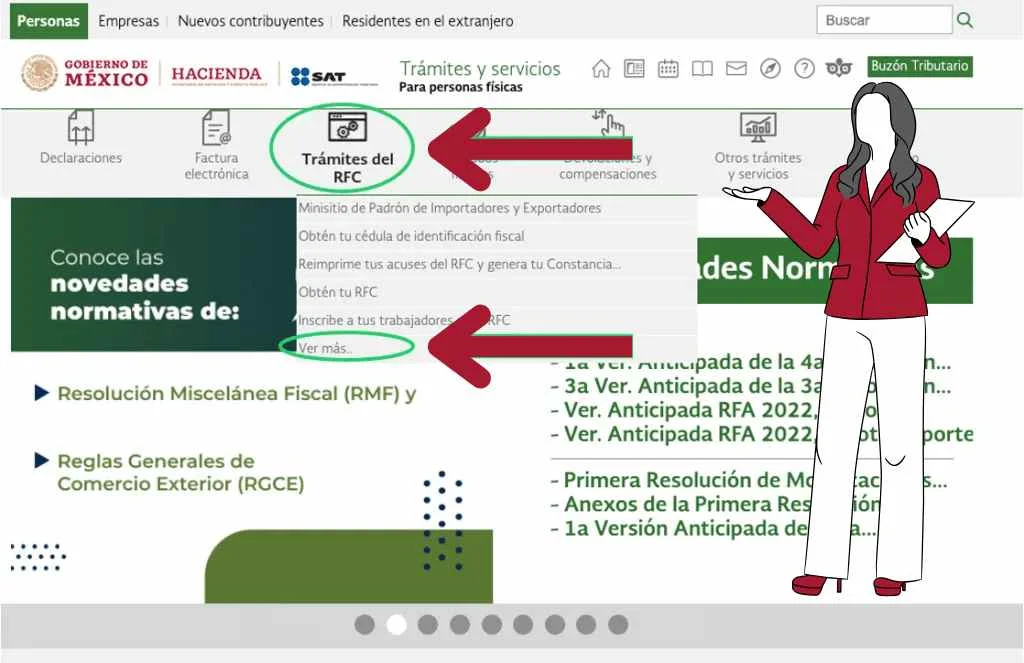Screen dimensions: 1024x663
Task: Select Reimprime tus acuses del RFC entry
Action: coord(496,264)
